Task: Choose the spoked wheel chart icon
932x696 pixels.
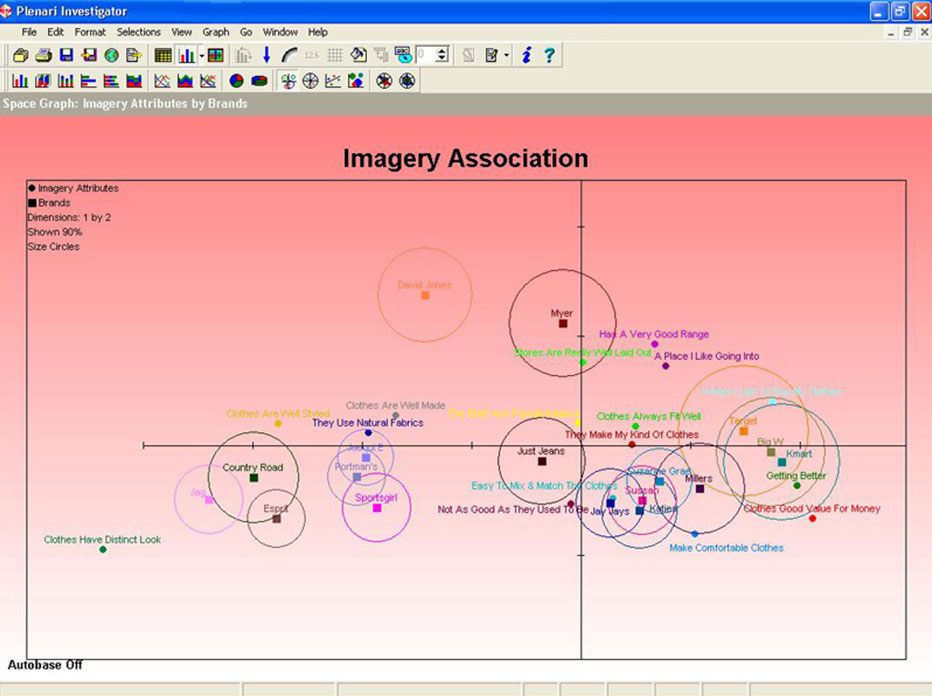Action: [x=310, y=81]
